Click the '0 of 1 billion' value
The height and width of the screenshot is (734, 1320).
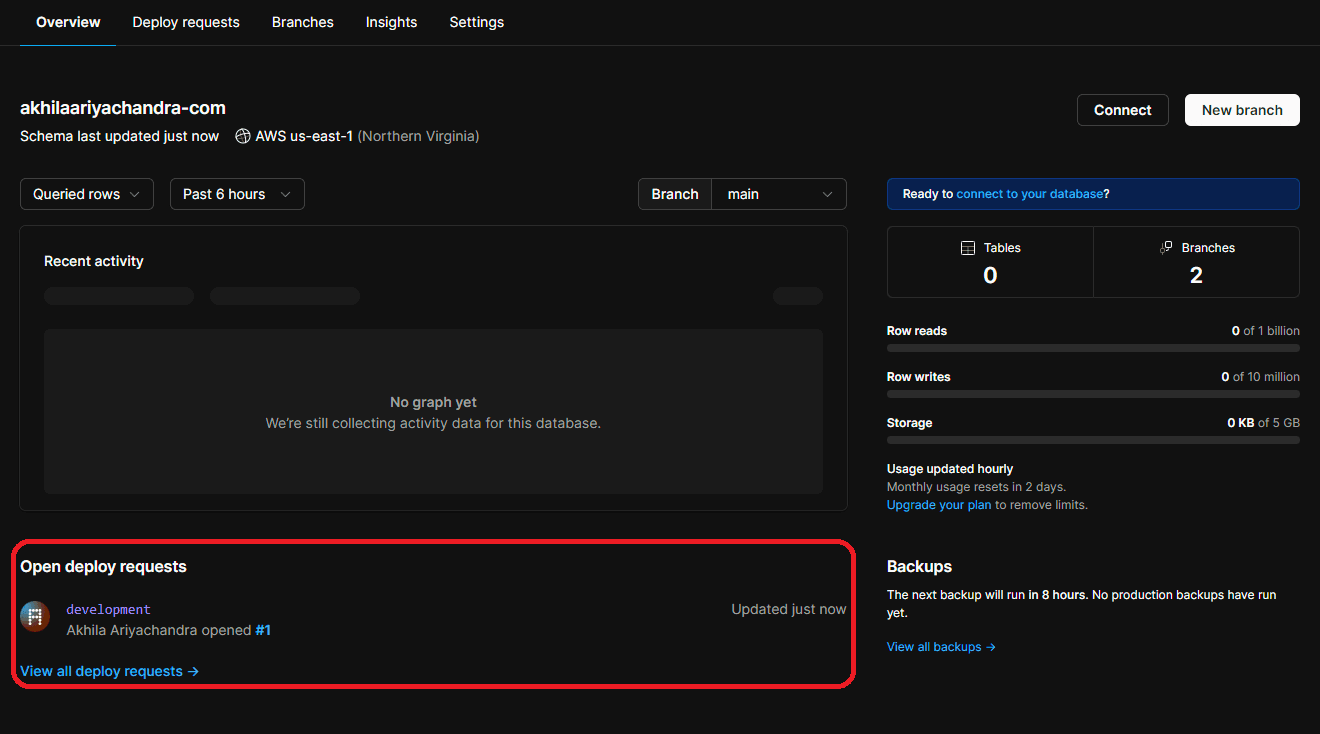1266,331
